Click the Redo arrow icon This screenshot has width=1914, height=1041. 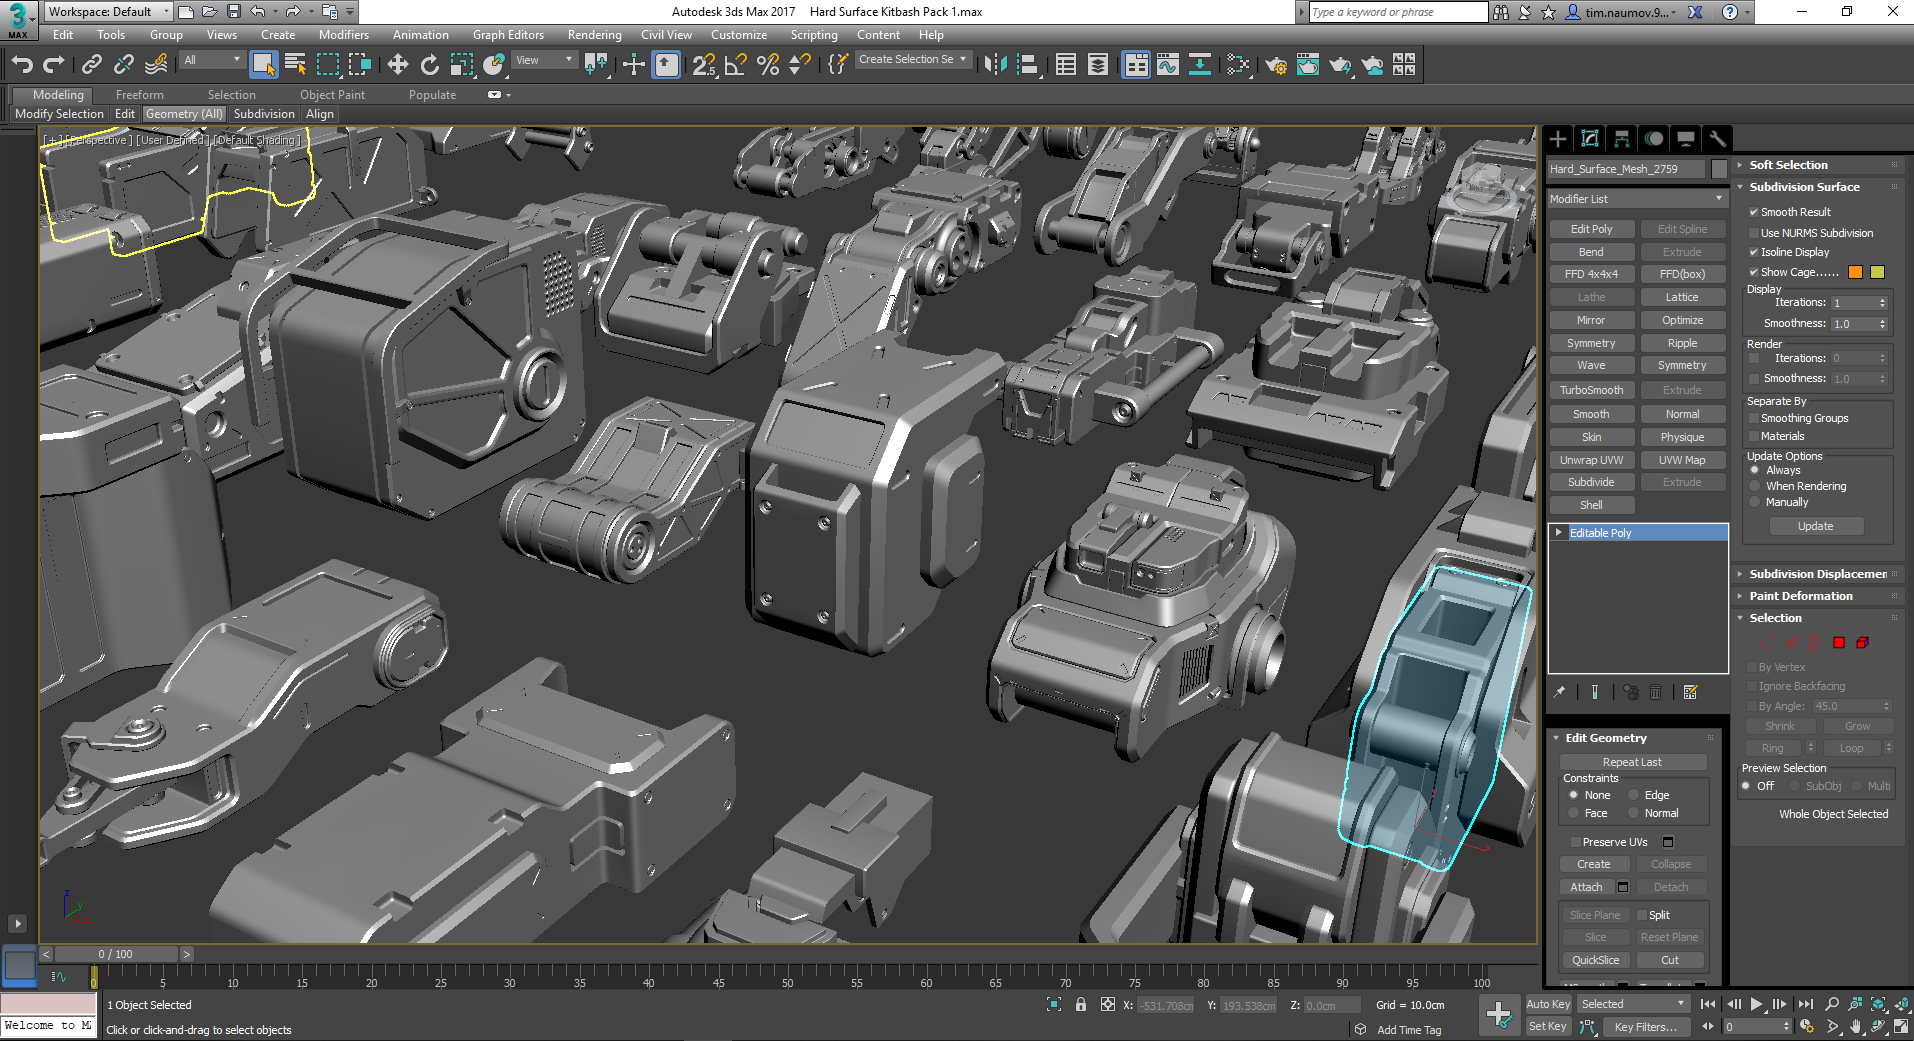(54, 65)
